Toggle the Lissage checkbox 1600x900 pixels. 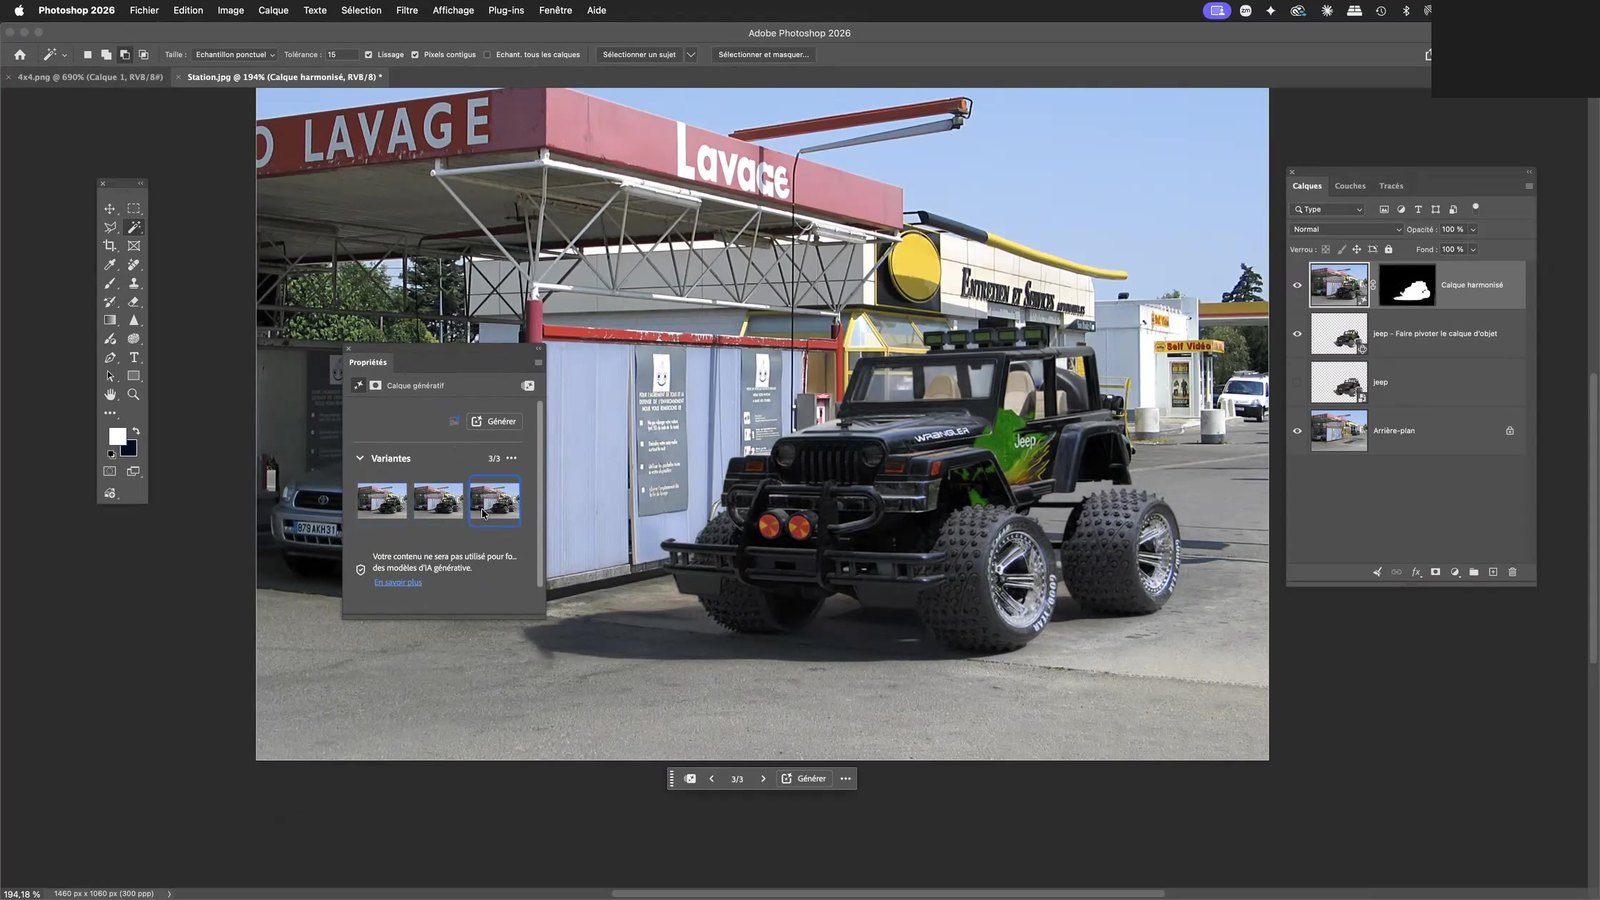click(x=368, y=55)
